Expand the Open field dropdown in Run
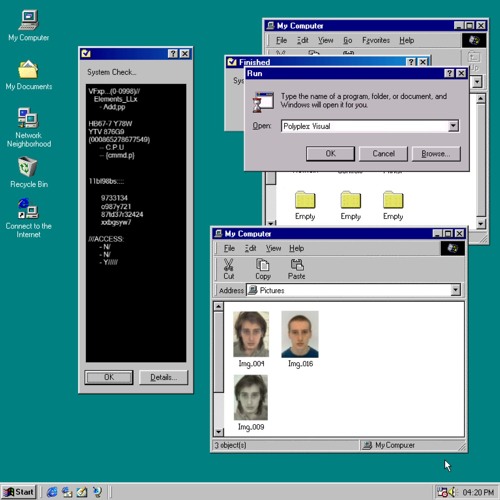Image resolution: width=500 pixels, height=500 pixels. (x=453, y=126)
